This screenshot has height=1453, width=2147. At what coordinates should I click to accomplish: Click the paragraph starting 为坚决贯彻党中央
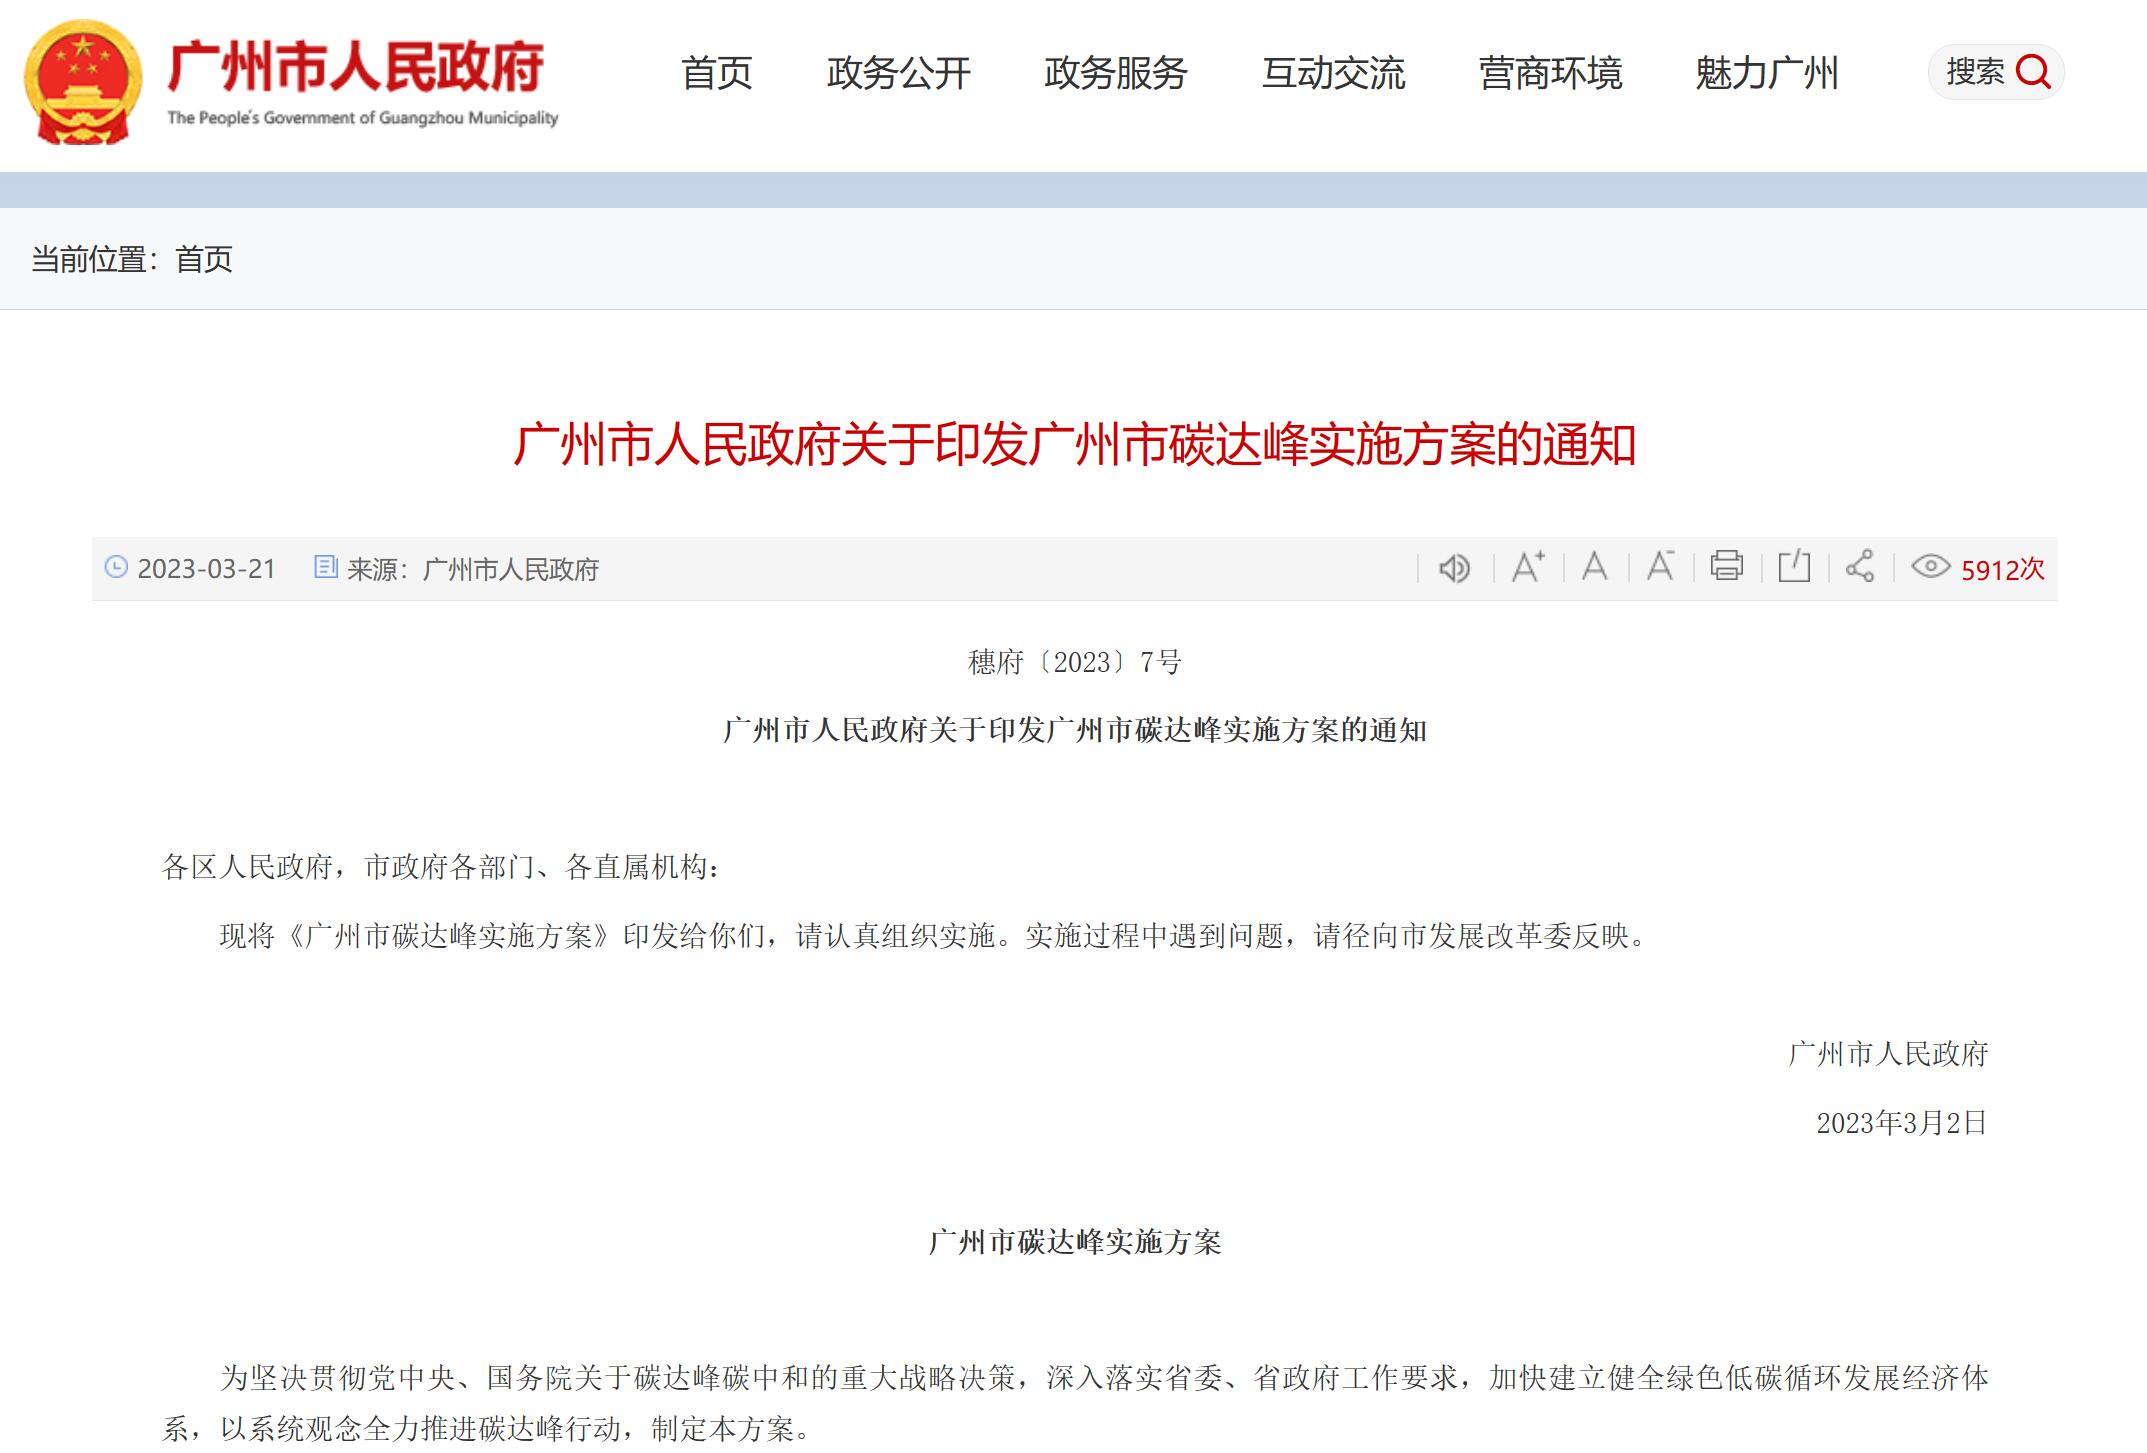tap(1075, 1404)
